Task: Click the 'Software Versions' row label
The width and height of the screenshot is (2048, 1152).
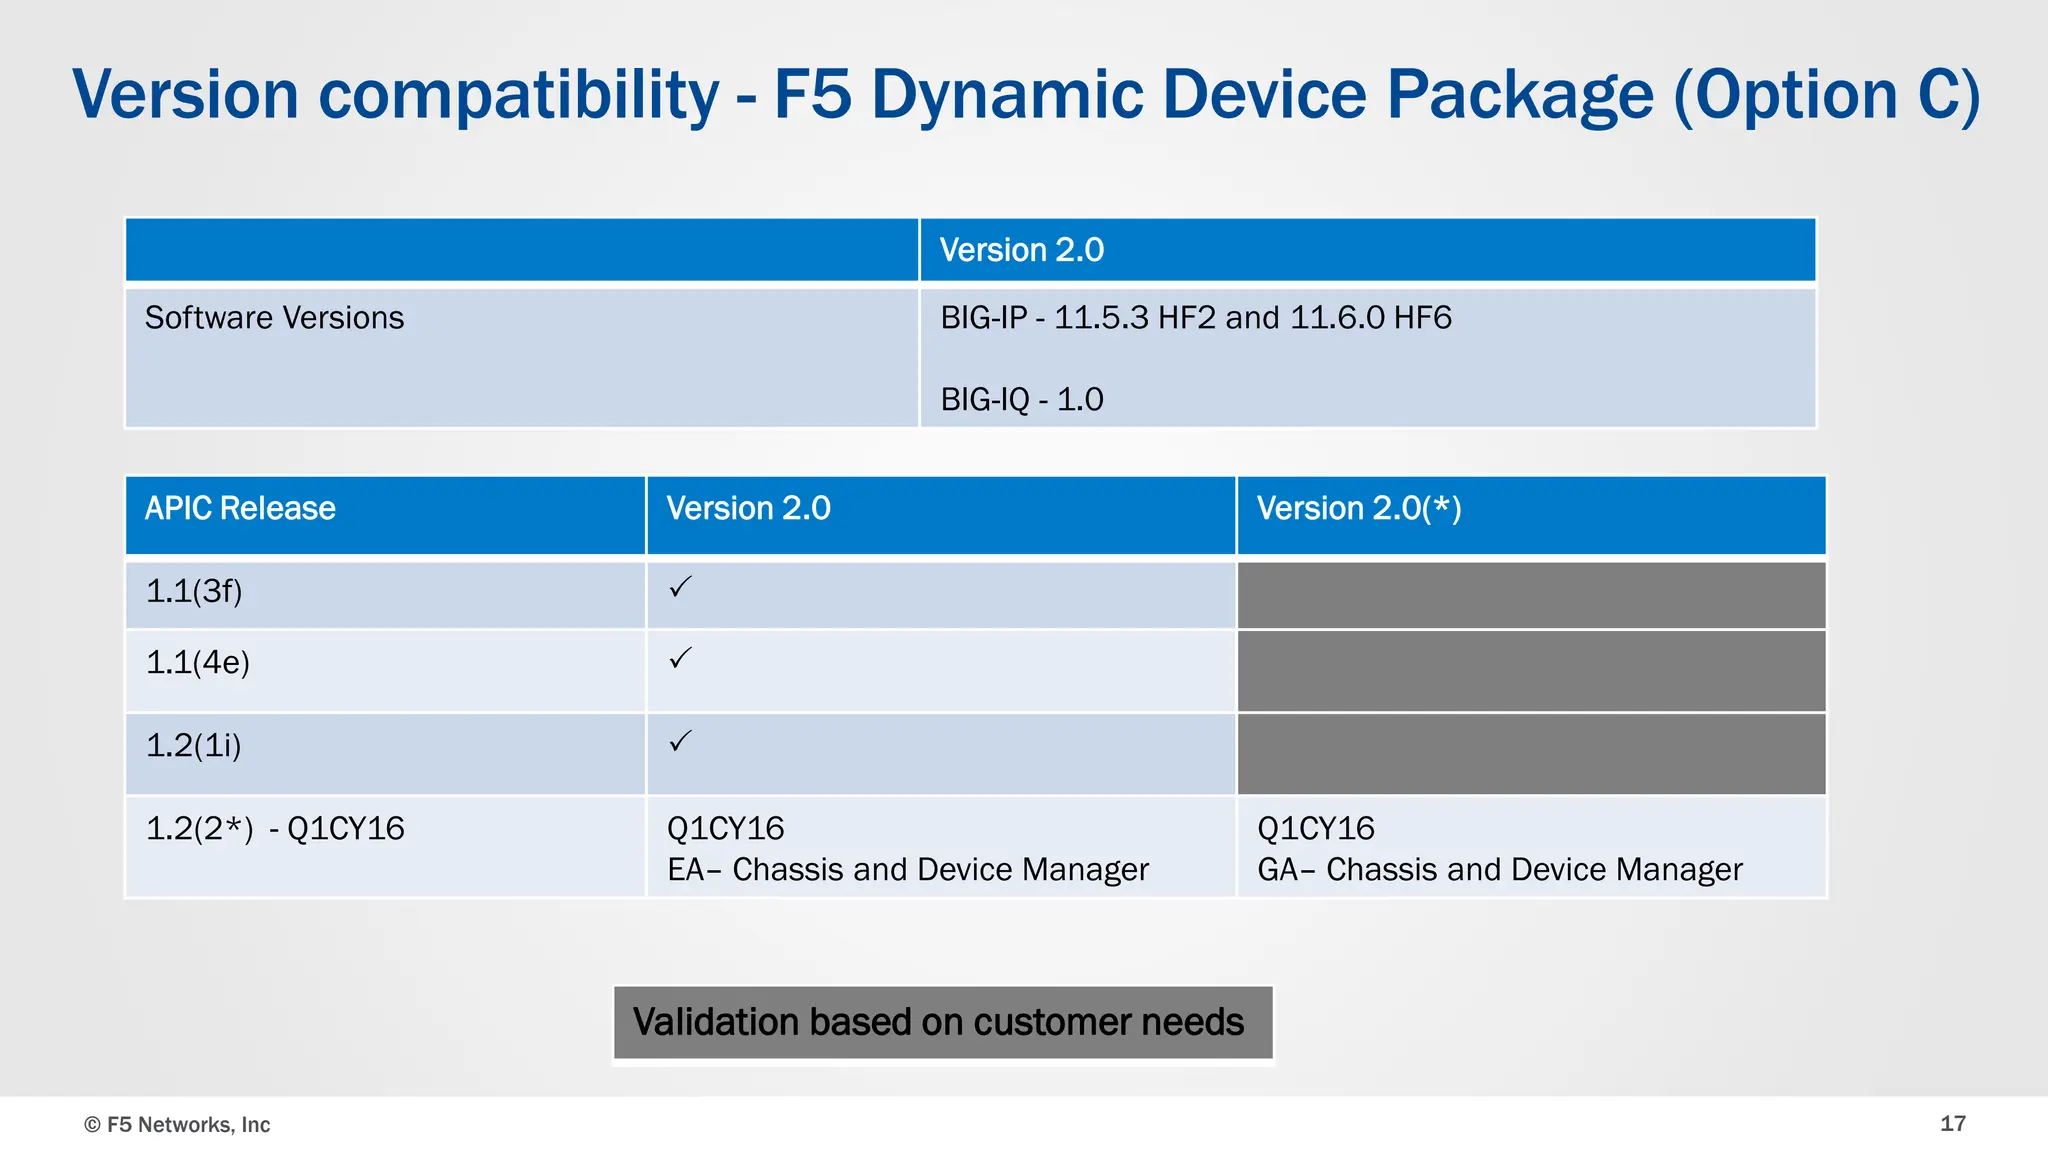Action: (x=274, y=318)
